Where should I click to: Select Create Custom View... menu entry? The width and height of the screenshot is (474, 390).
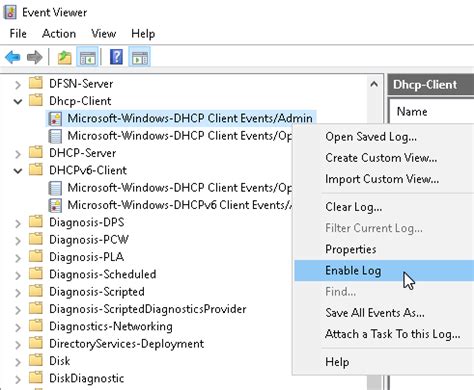pyautogui.click(x=384, y=158)
